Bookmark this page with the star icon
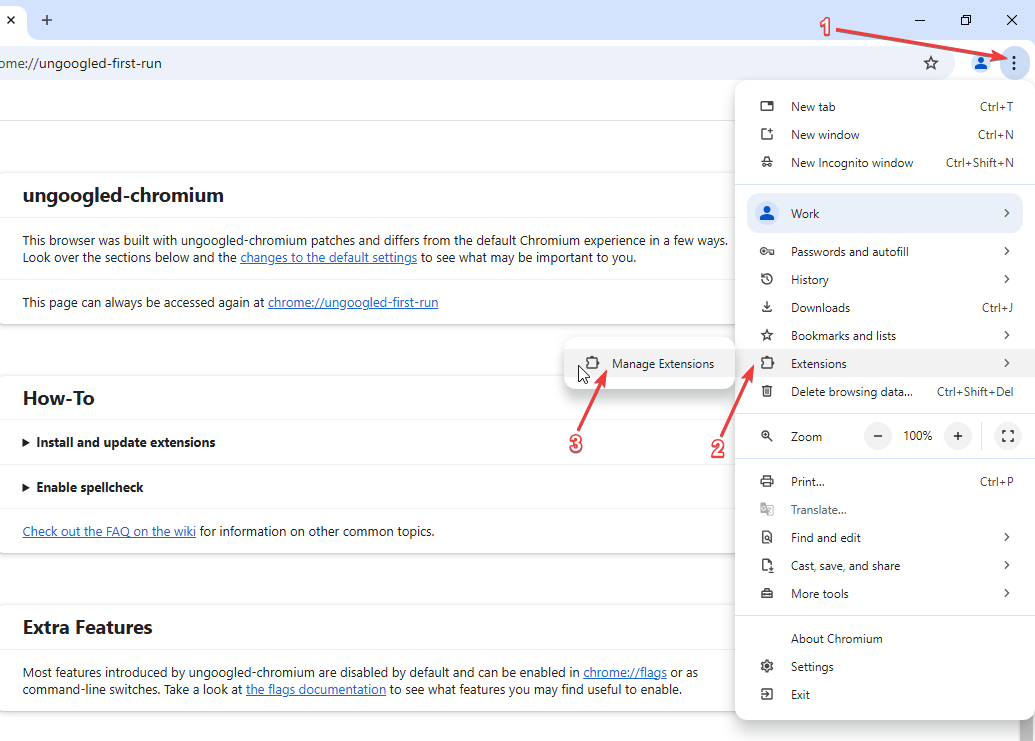Viewport: 1035px width, 741px height. click(x=931, y=63)
